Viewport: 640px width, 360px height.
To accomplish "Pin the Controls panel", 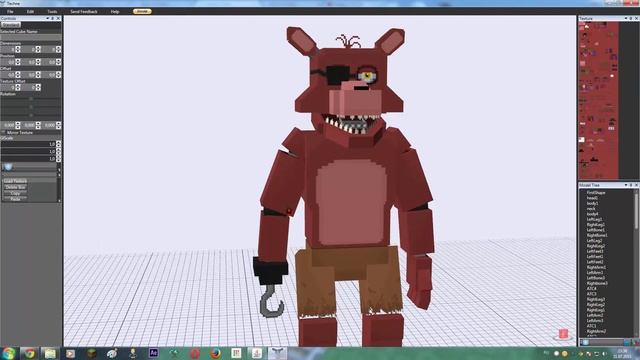I will [x=53, y=18].
